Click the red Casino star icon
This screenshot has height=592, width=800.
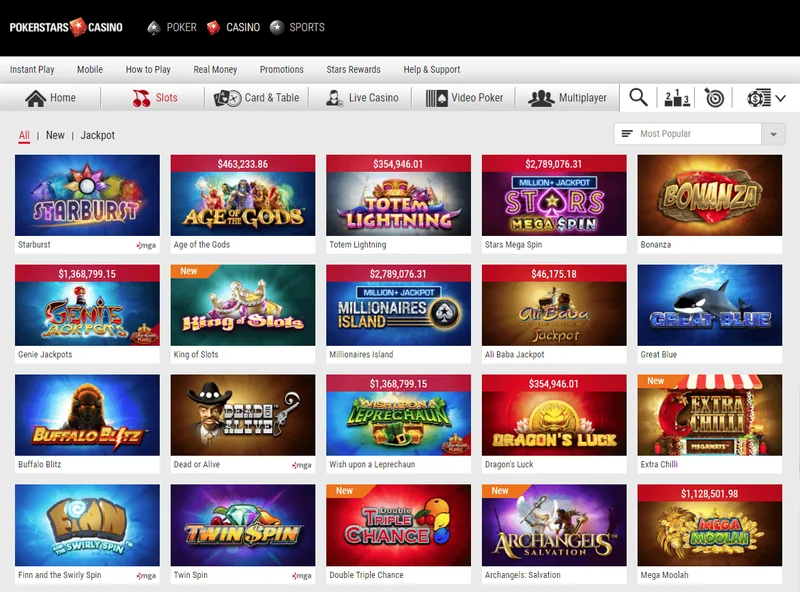(213, 28)
